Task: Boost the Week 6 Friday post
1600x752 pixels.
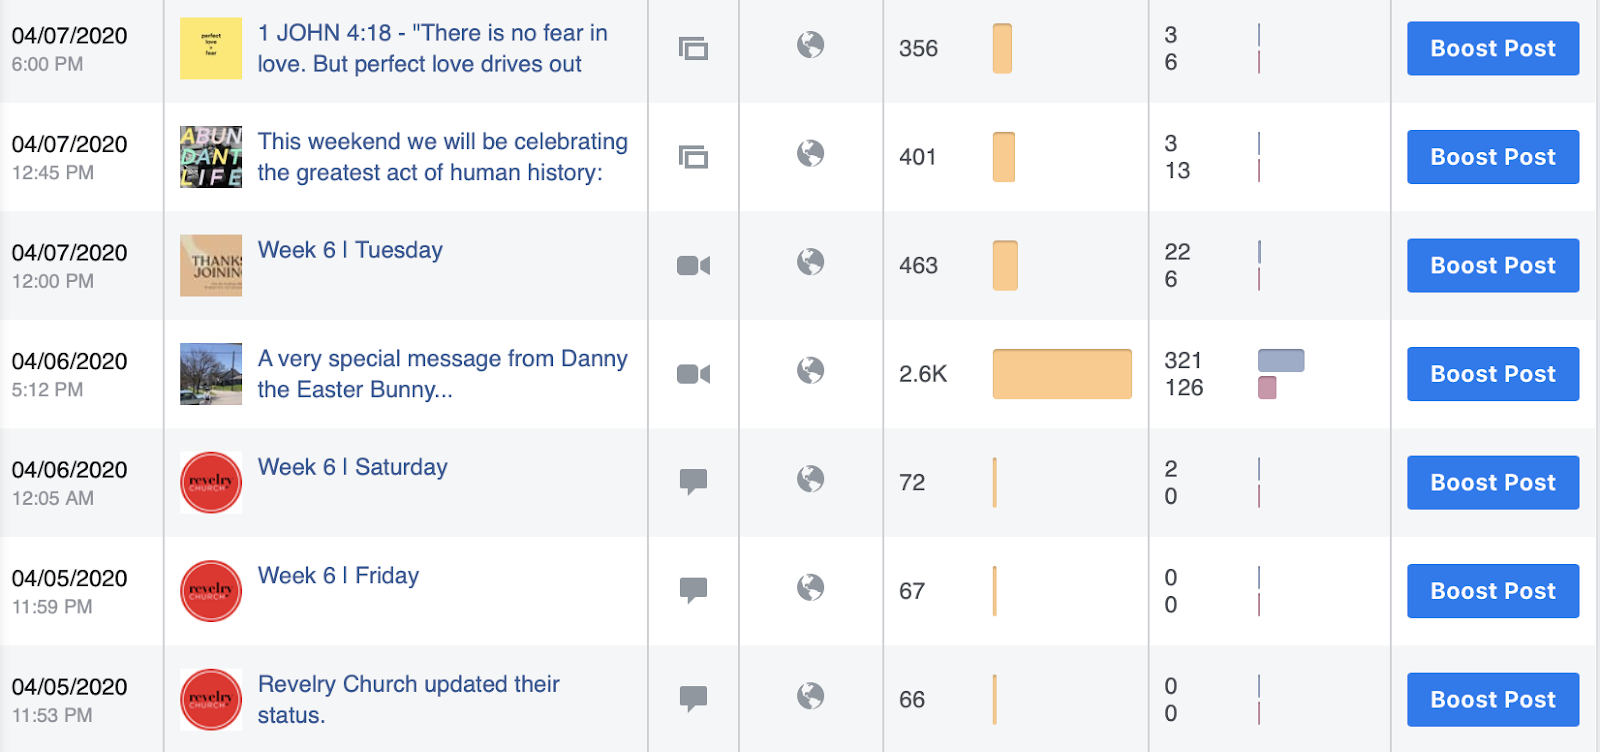Action: [x=1493, y=591]
